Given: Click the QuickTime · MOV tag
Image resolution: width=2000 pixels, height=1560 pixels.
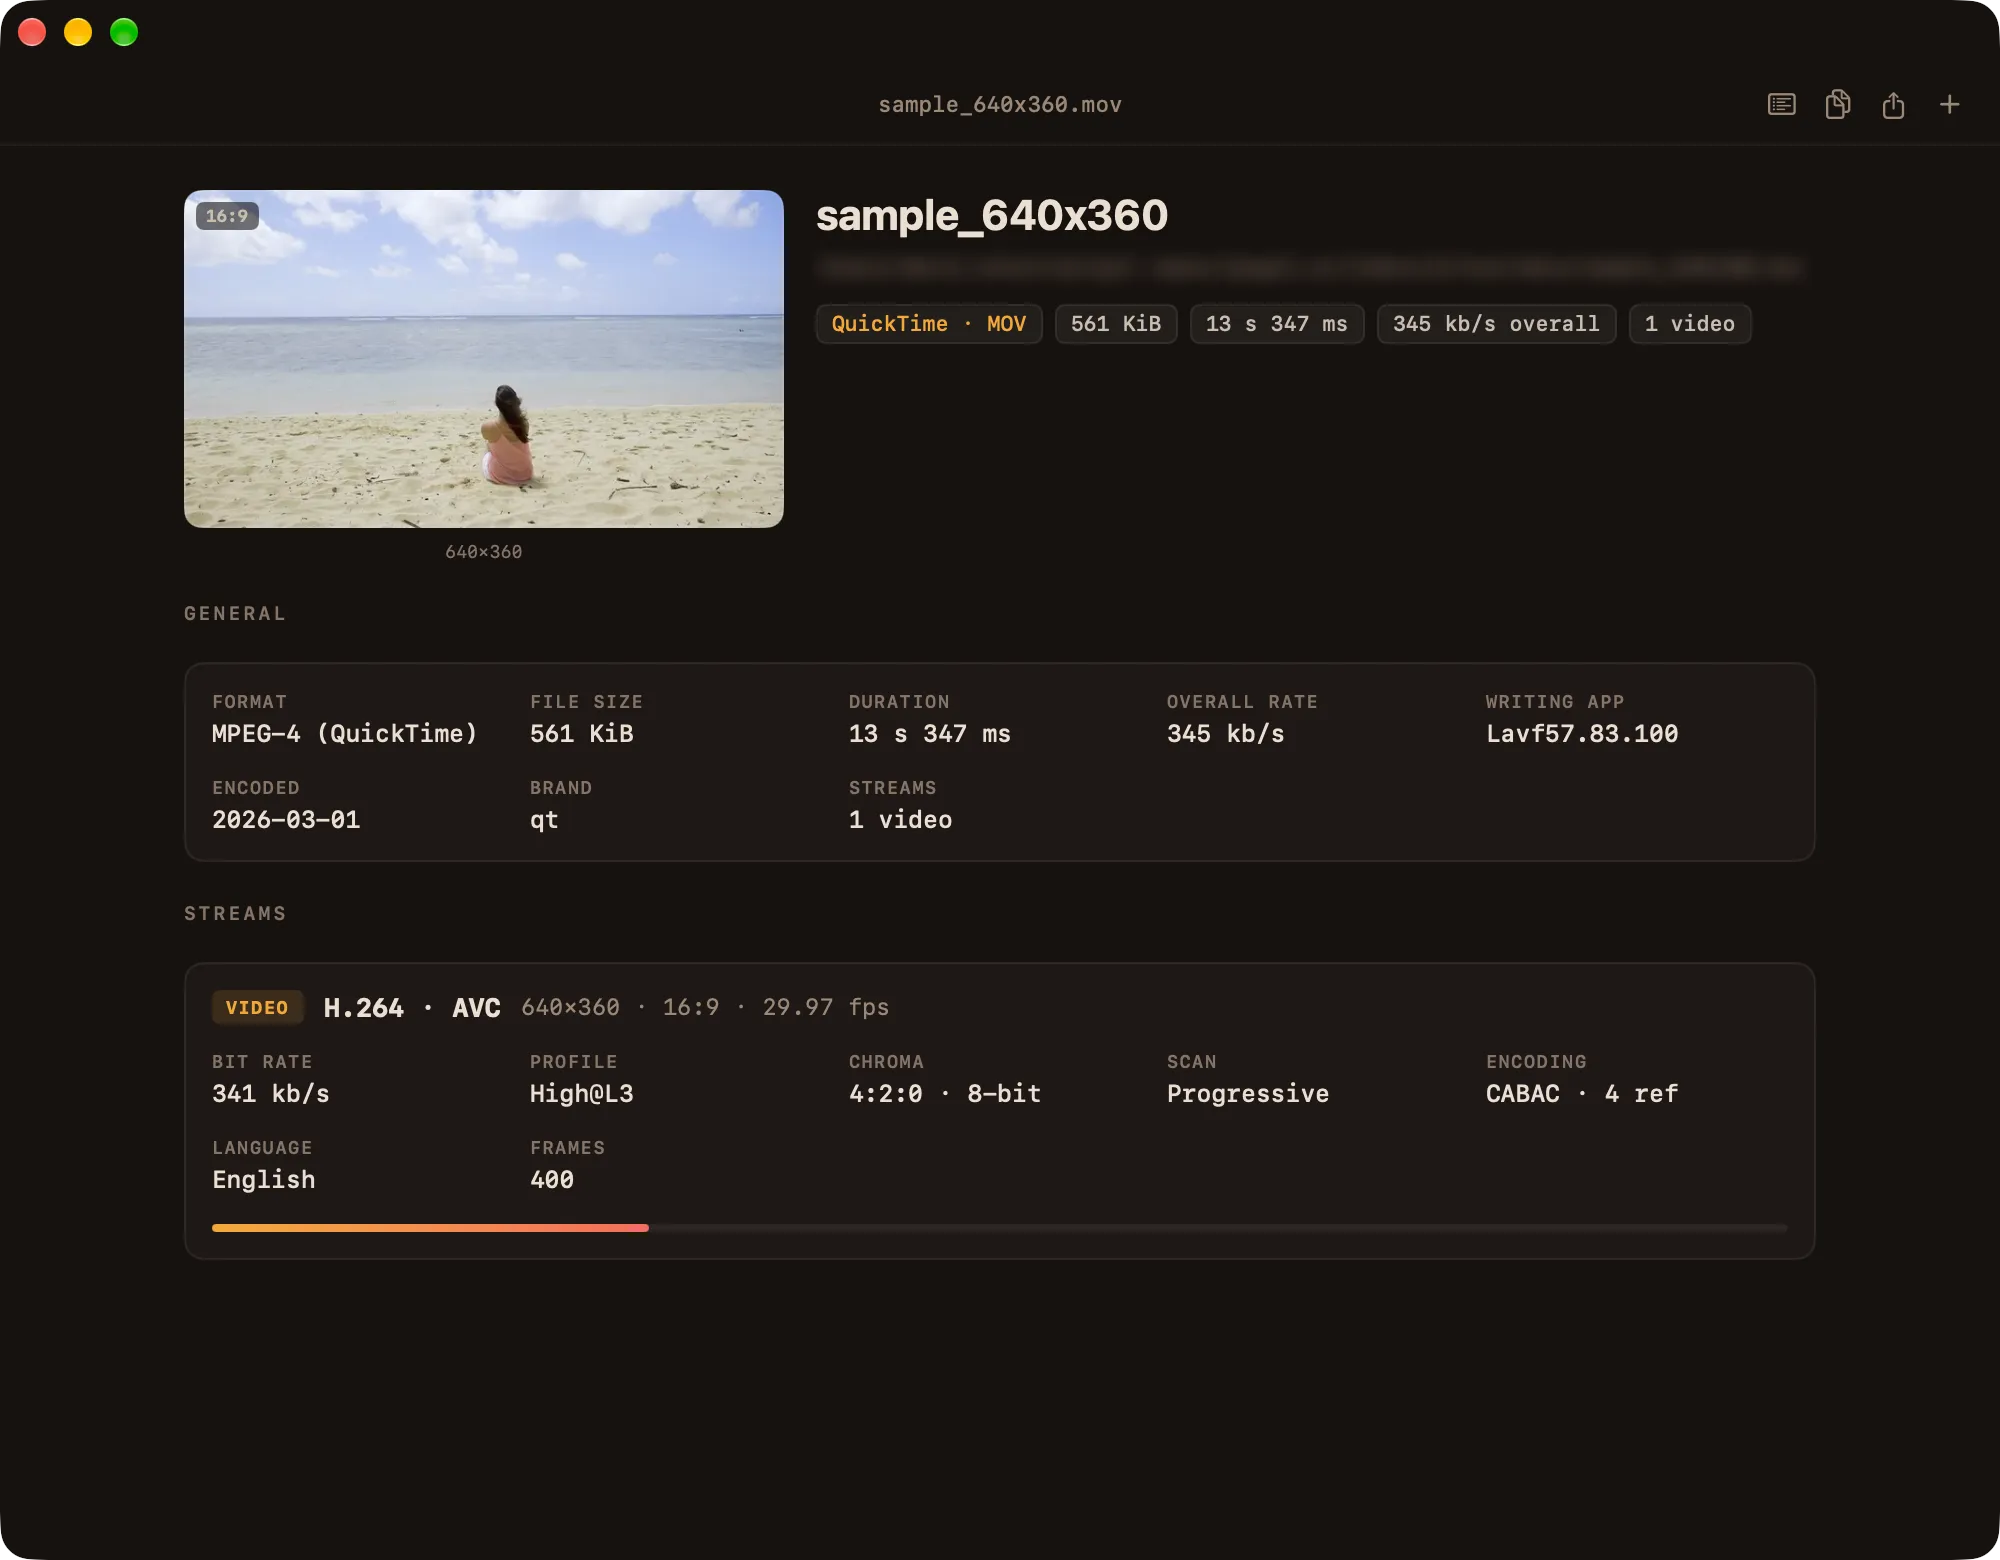Looking at the screenshot, I should coord(929,324).
